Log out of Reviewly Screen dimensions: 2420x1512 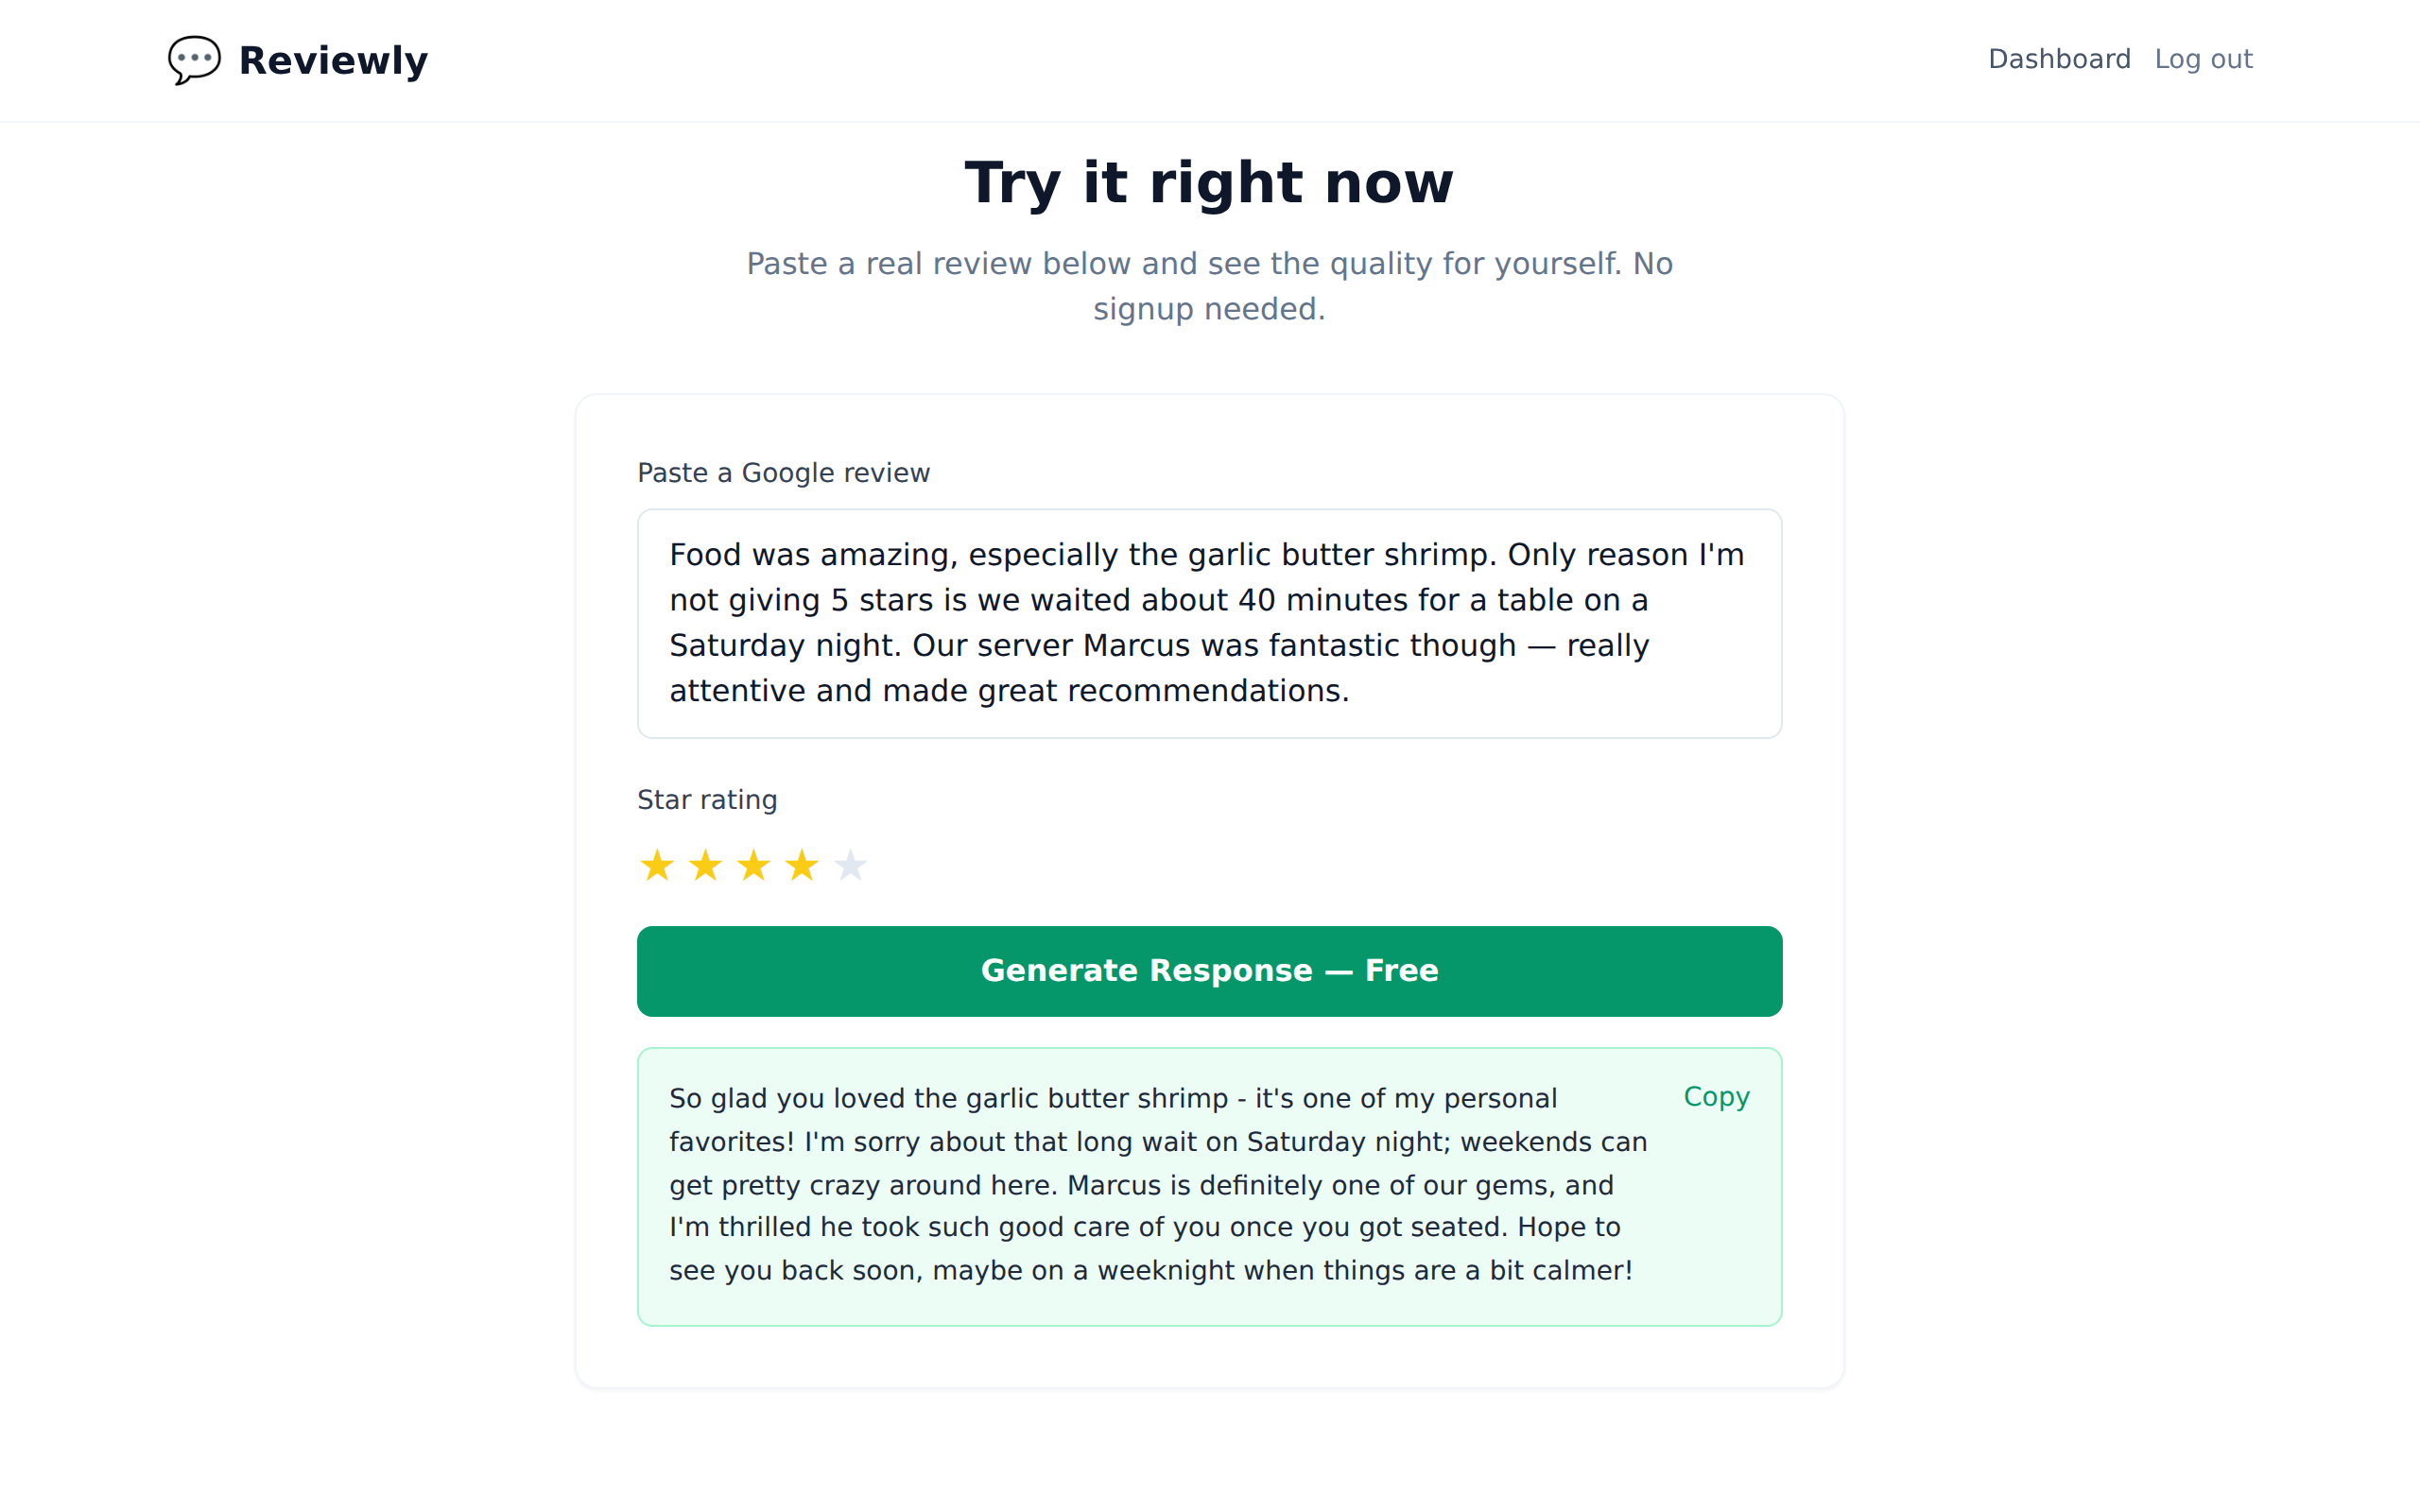(2205, 59)
